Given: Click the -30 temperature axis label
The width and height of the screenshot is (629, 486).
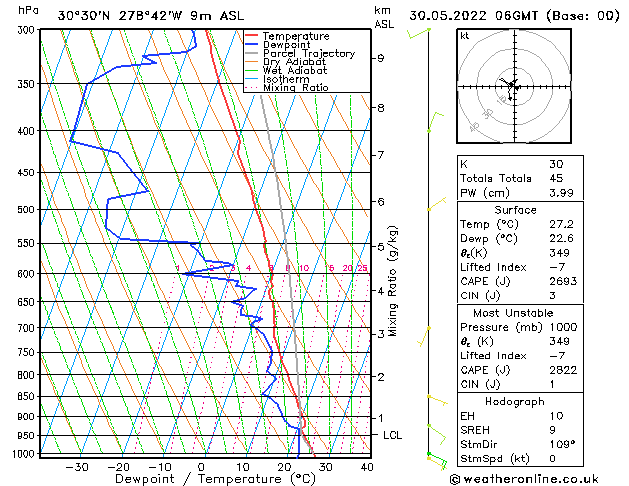Looking at the screenshot, I should (x=77, y=468).
